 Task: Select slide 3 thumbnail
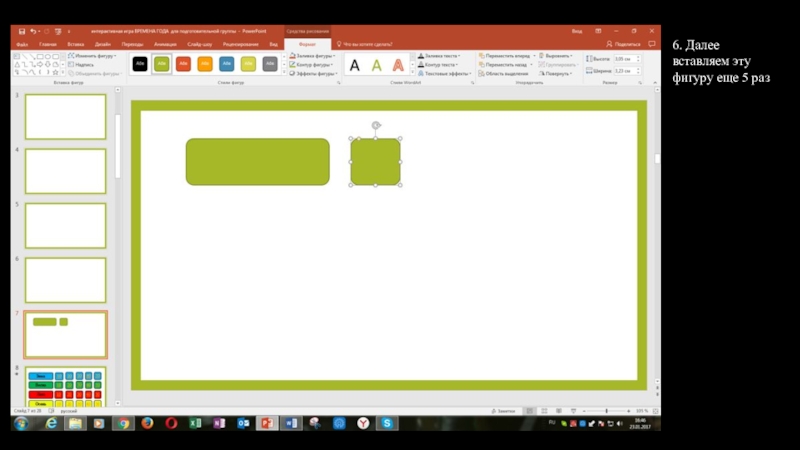66,116
